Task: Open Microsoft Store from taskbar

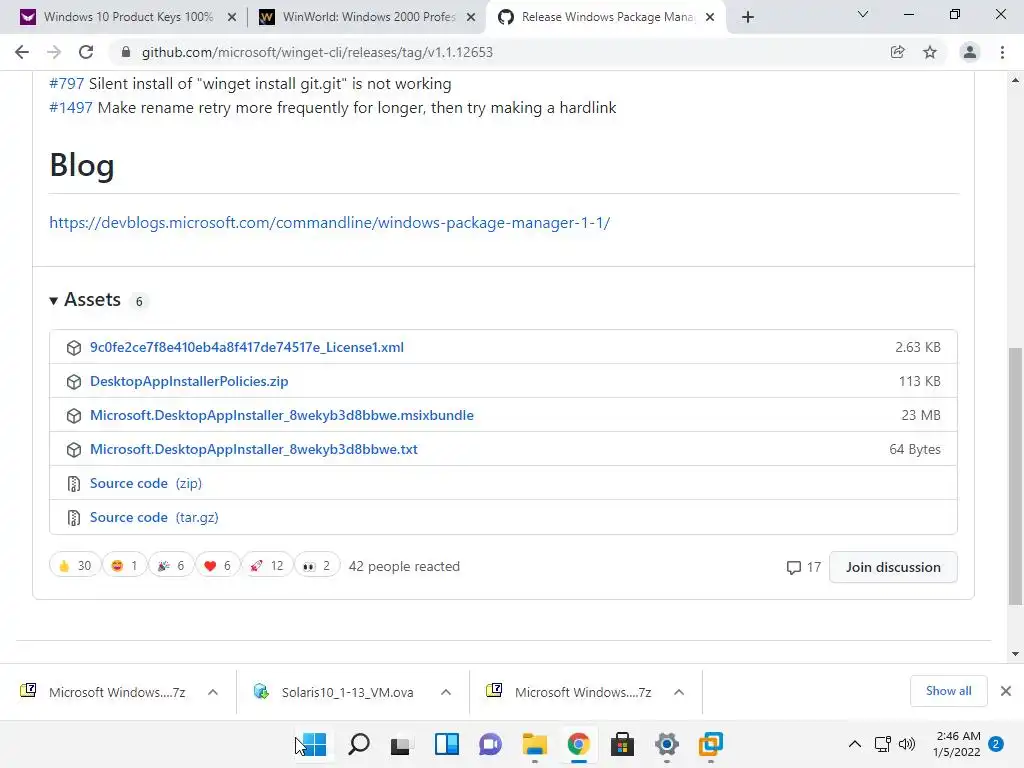Action: (622, 744)
